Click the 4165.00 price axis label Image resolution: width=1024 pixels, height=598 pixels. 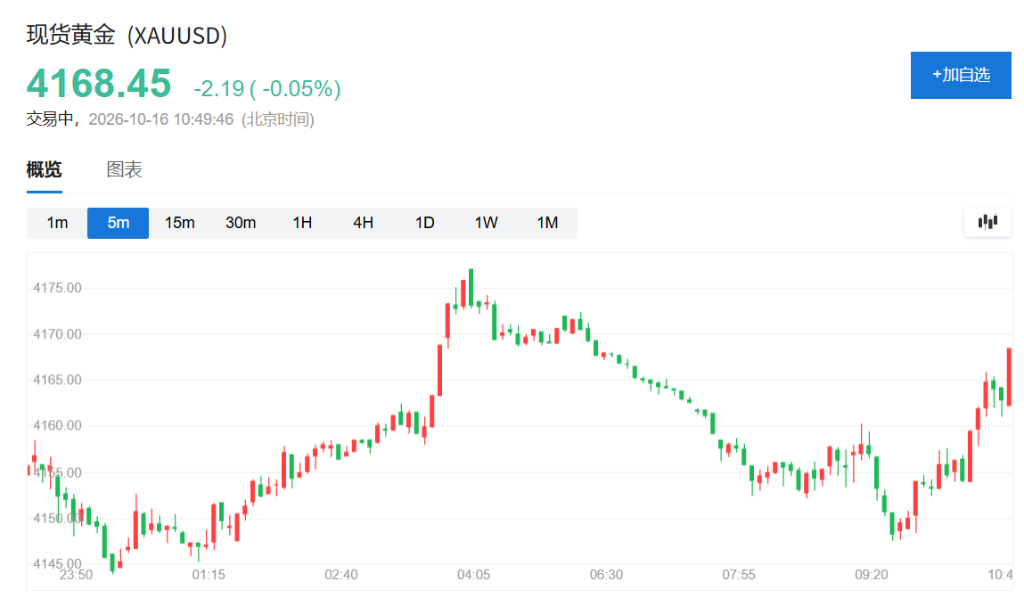click(x=57, y=380)
